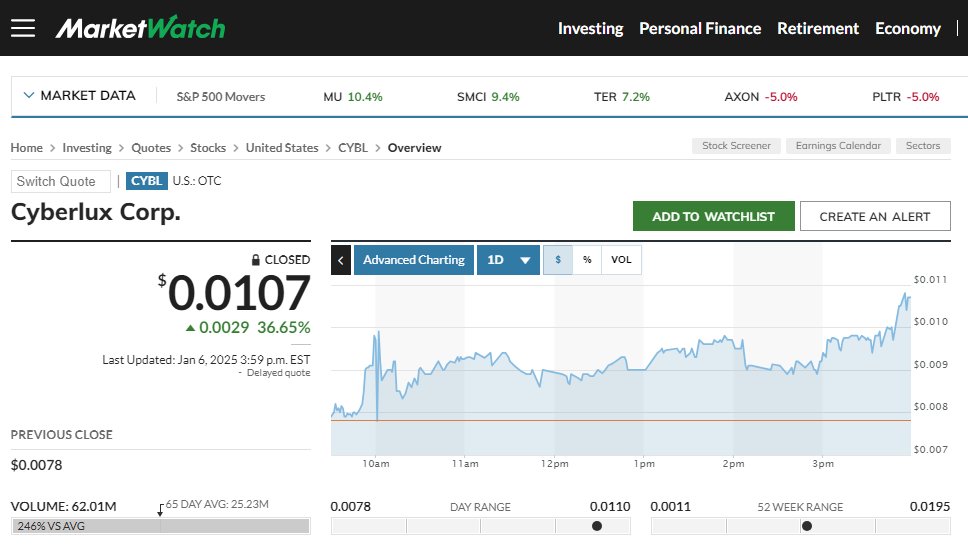Screen dimensions: 968x553
Task: Click the Overview breadcrumb text
Action: point(414,148)
